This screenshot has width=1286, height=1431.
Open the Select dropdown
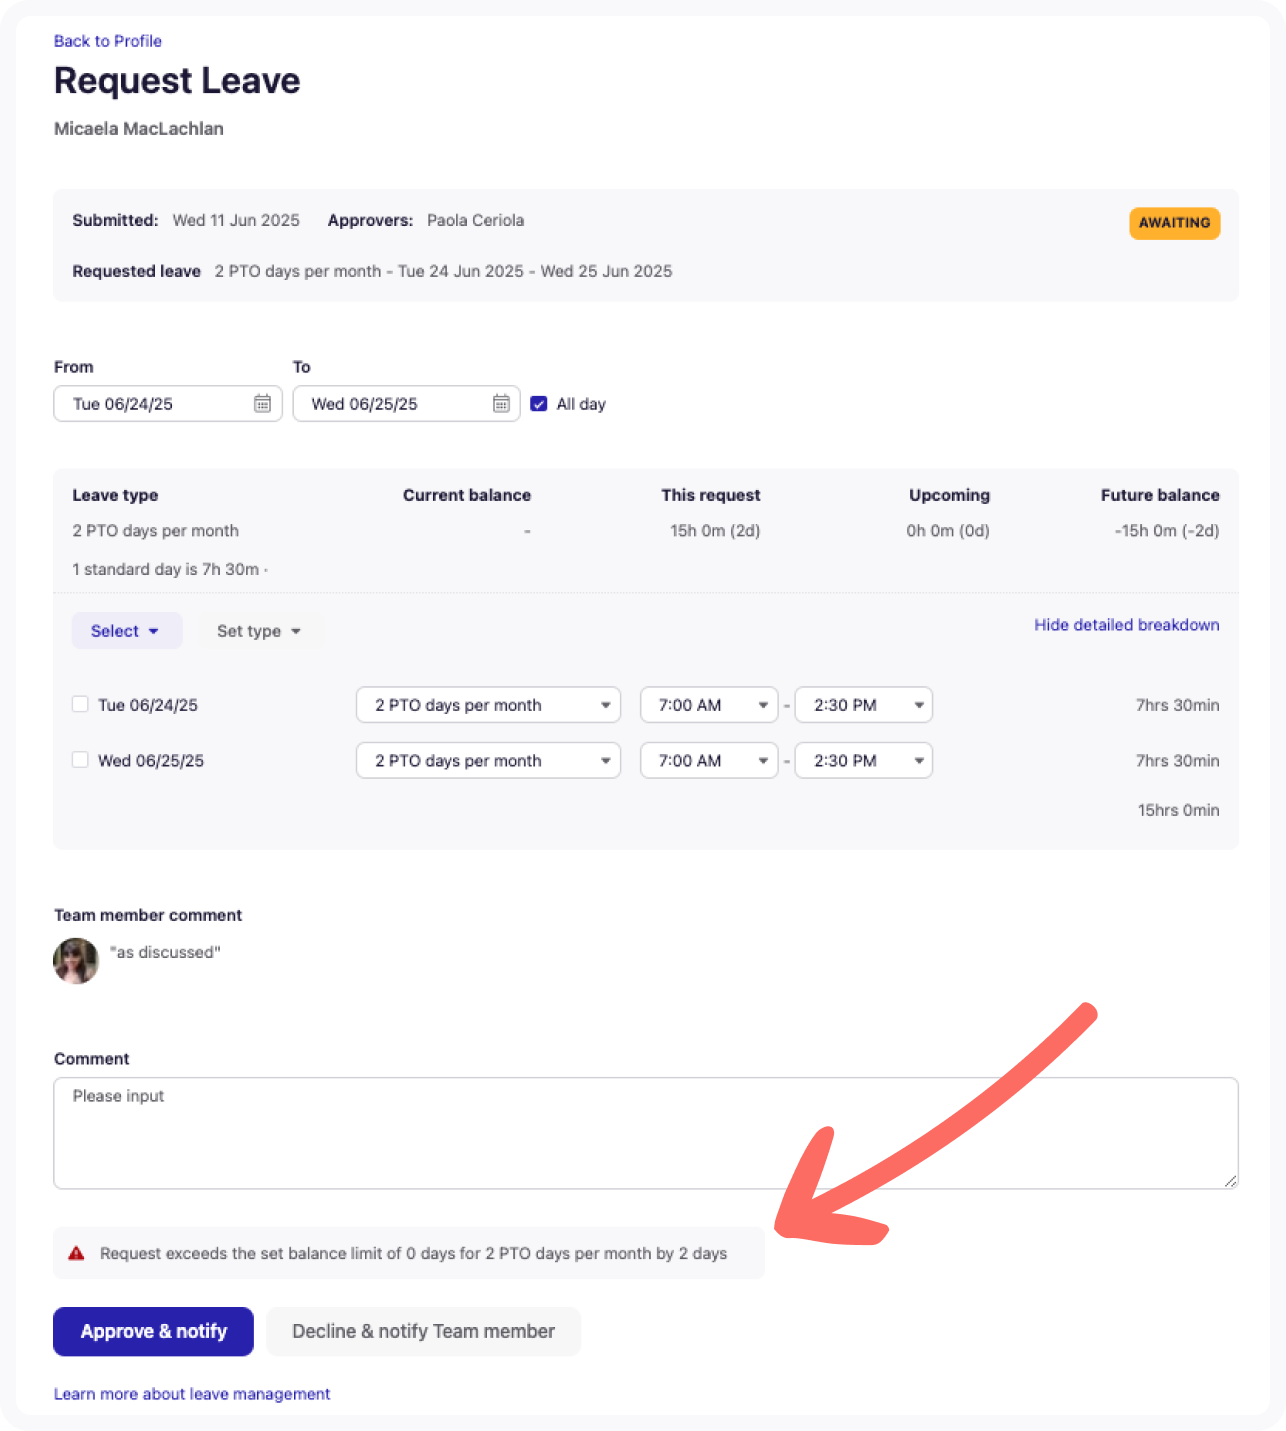126,631
